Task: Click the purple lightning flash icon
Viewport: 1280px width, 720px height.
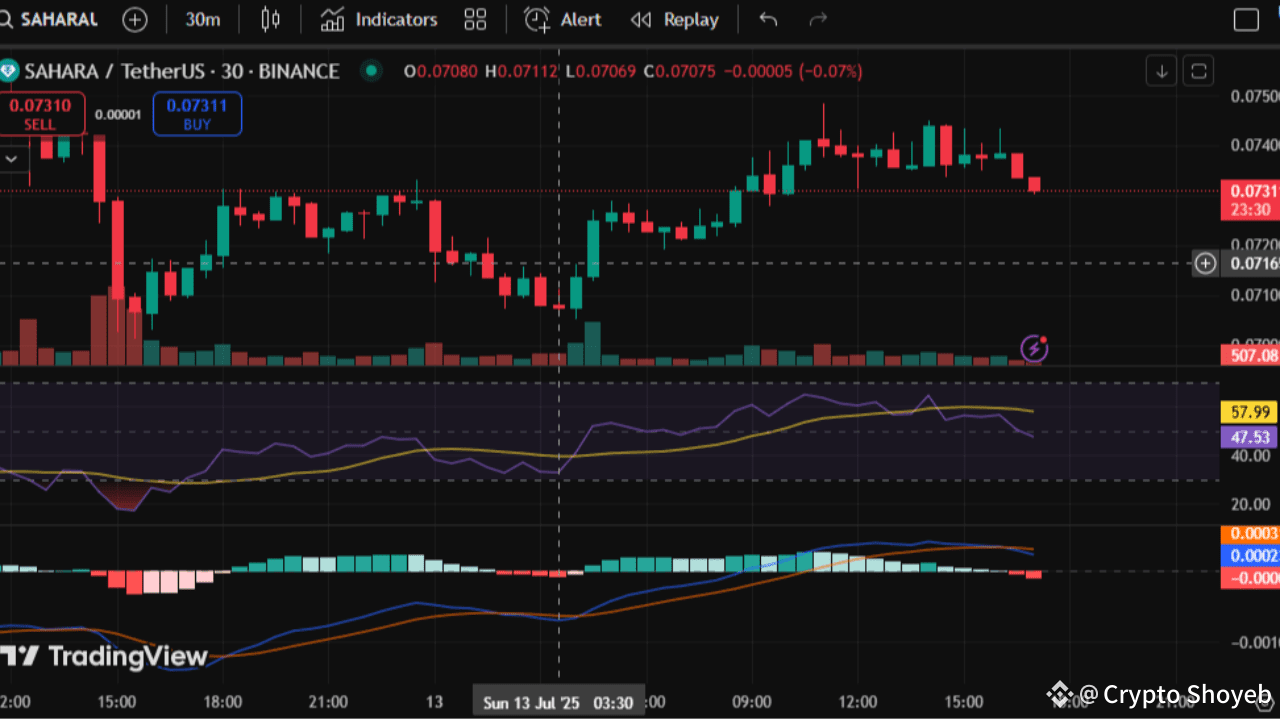Action: (x=1034, y=348)
